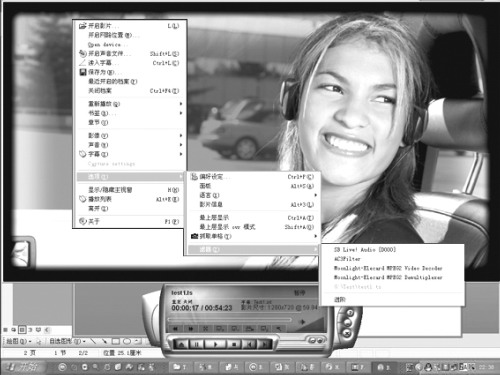
Task: Click the fast rewind icon in the player toolbar
Action: tap(175, 329)
